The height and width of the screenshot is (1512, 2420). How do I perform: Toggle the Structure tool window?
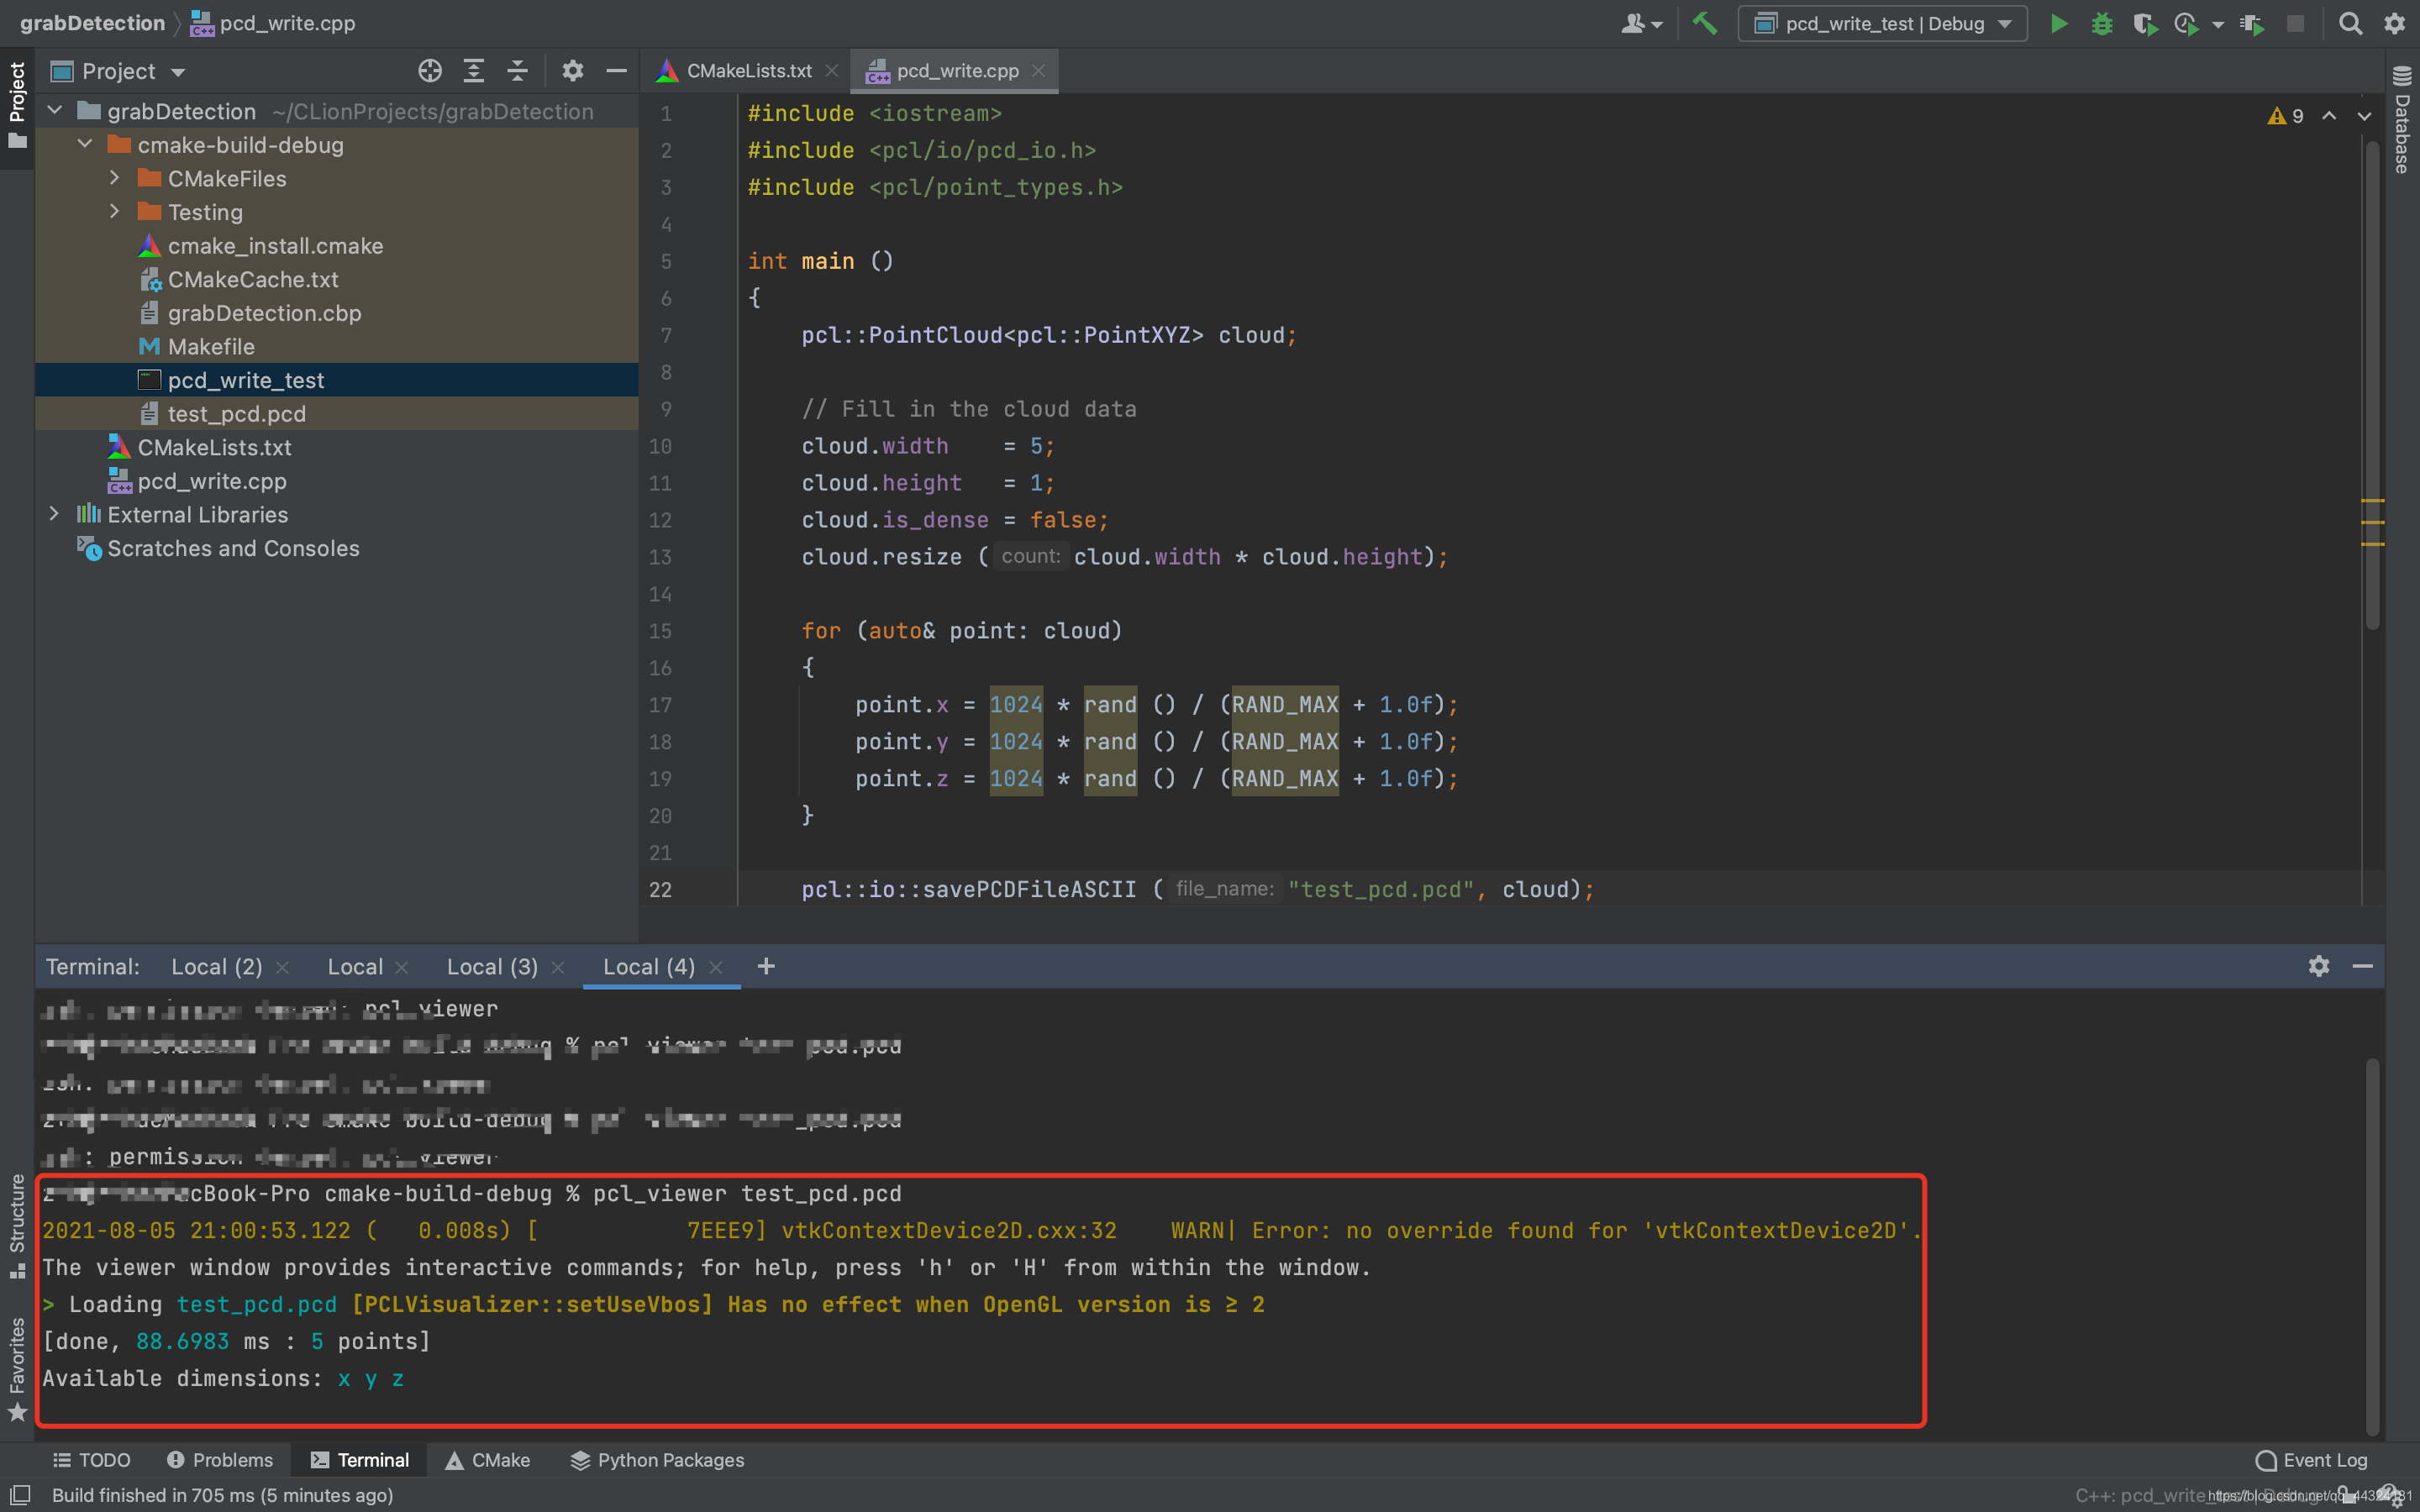[17, 1224]
